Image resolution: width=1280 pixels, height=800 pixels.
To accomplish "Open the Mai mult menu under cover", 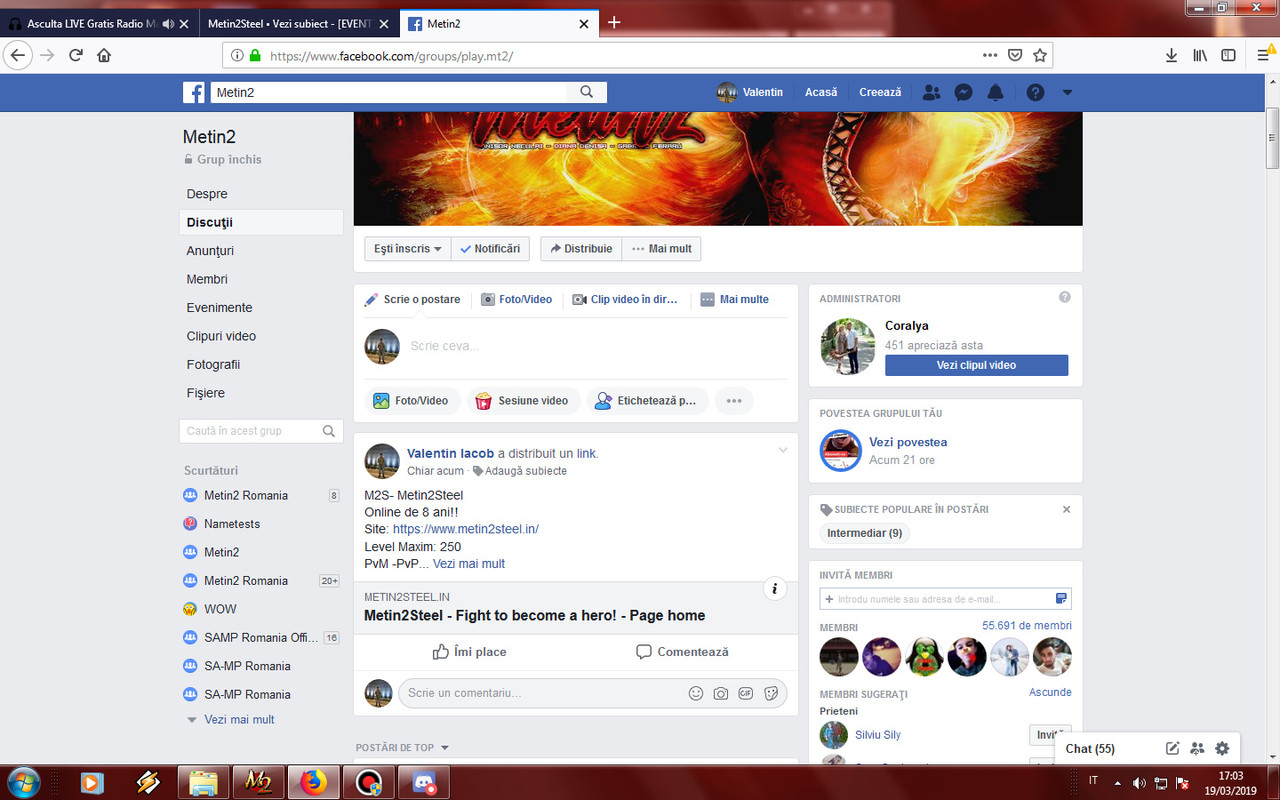I will click(x=661, y=249).
